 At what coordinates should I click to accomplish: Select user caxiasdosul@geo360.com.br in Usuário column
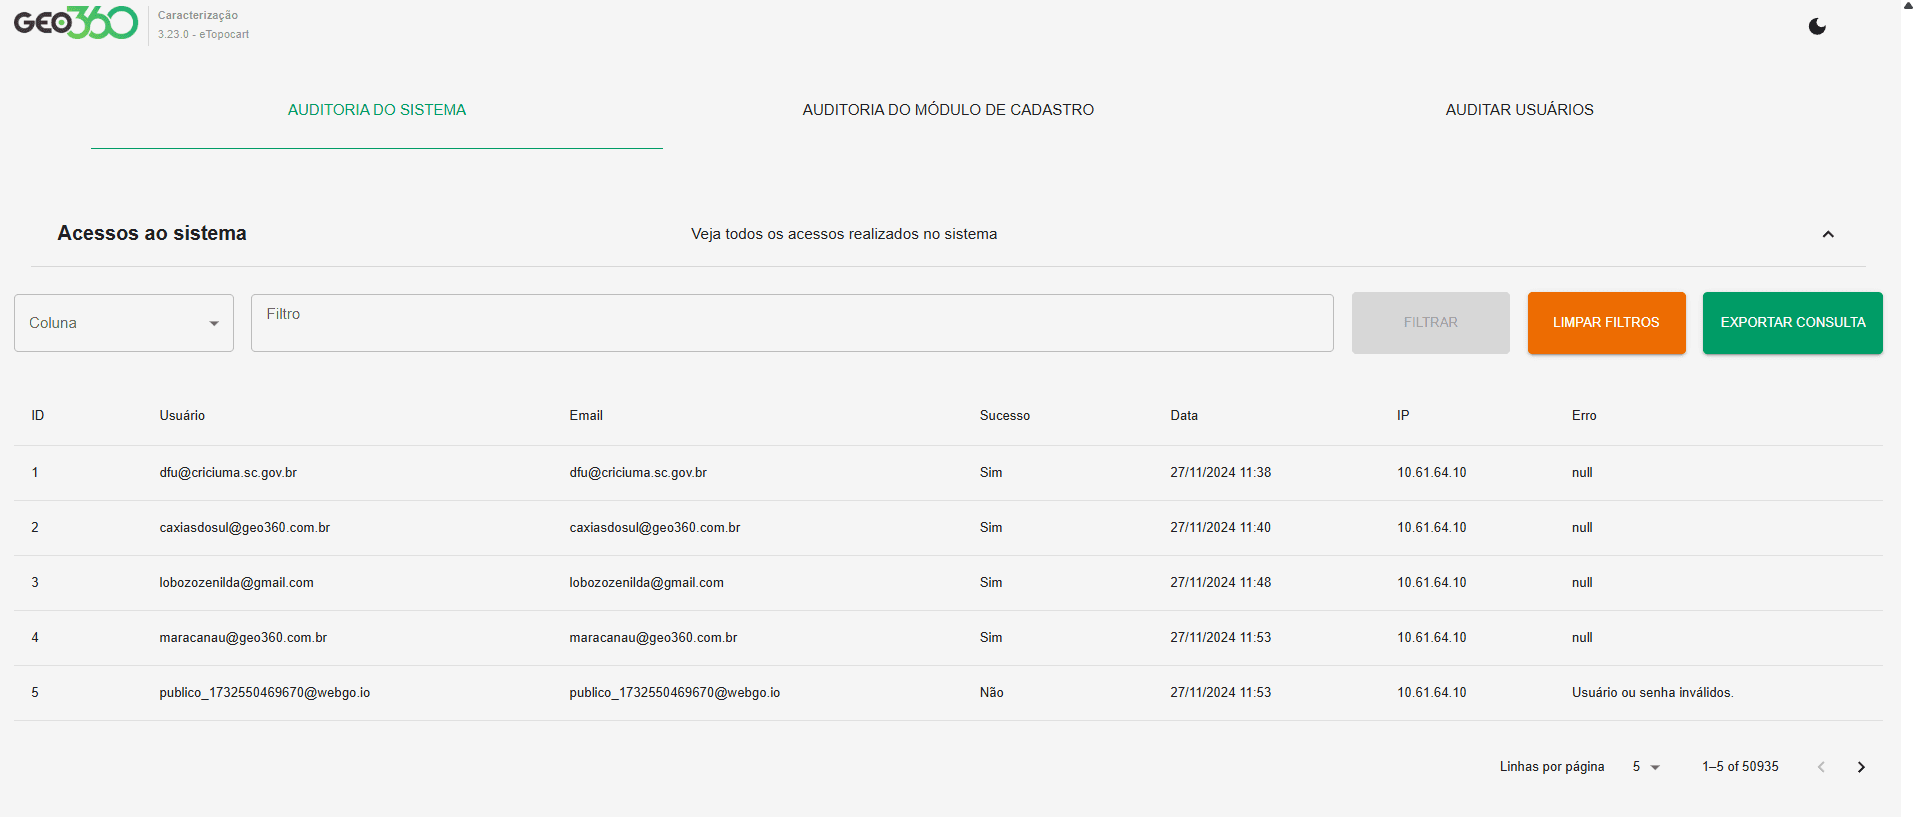click(x=245, y=528)
